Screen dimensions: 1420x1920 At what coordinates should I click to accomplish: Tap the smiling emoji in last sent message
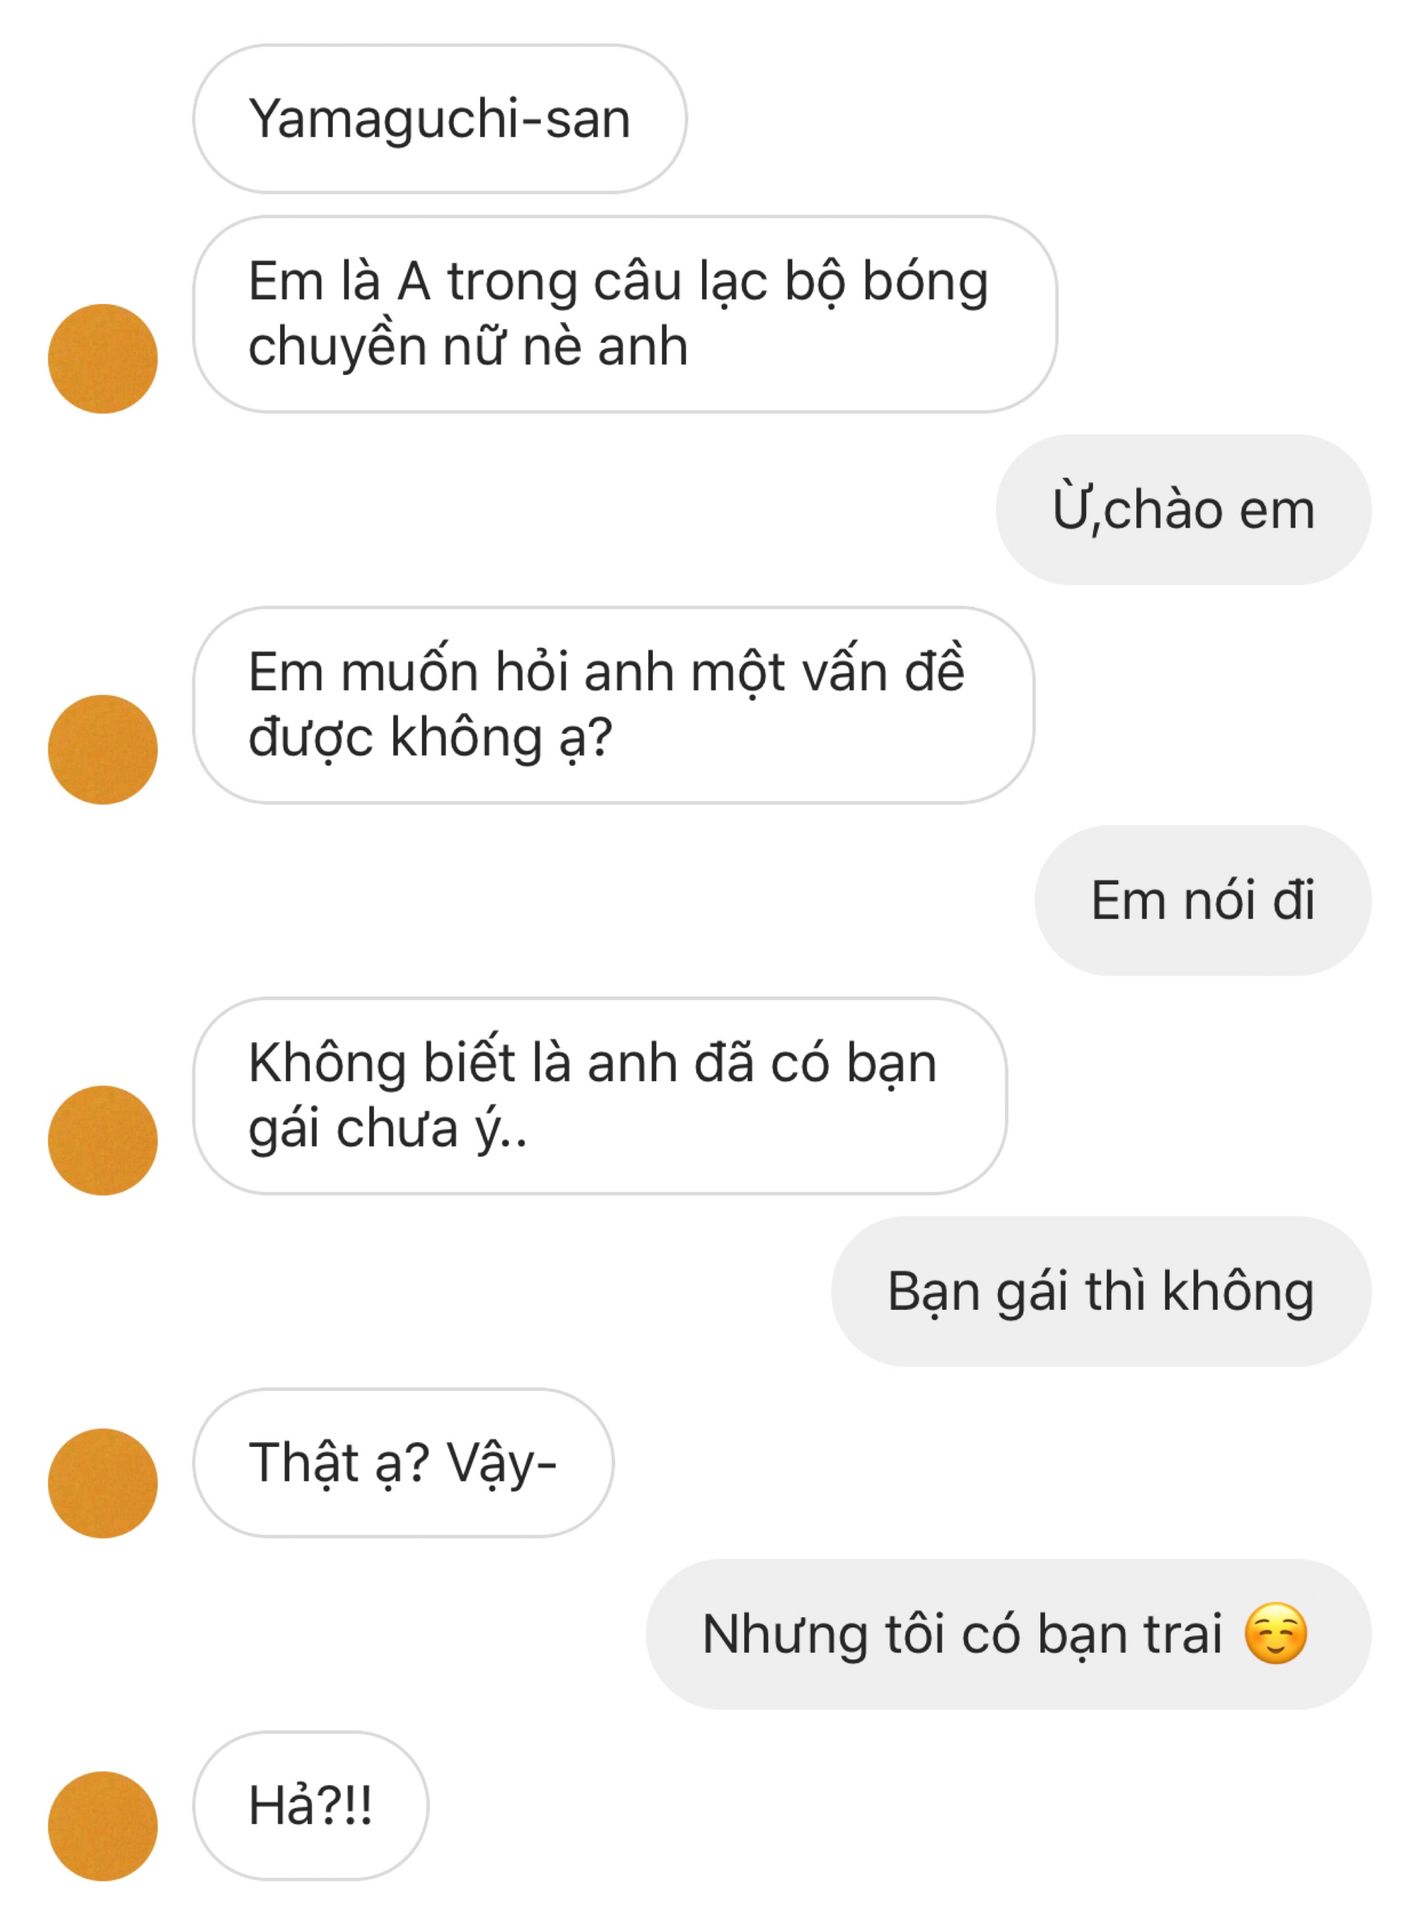tap(1276, 1634)
